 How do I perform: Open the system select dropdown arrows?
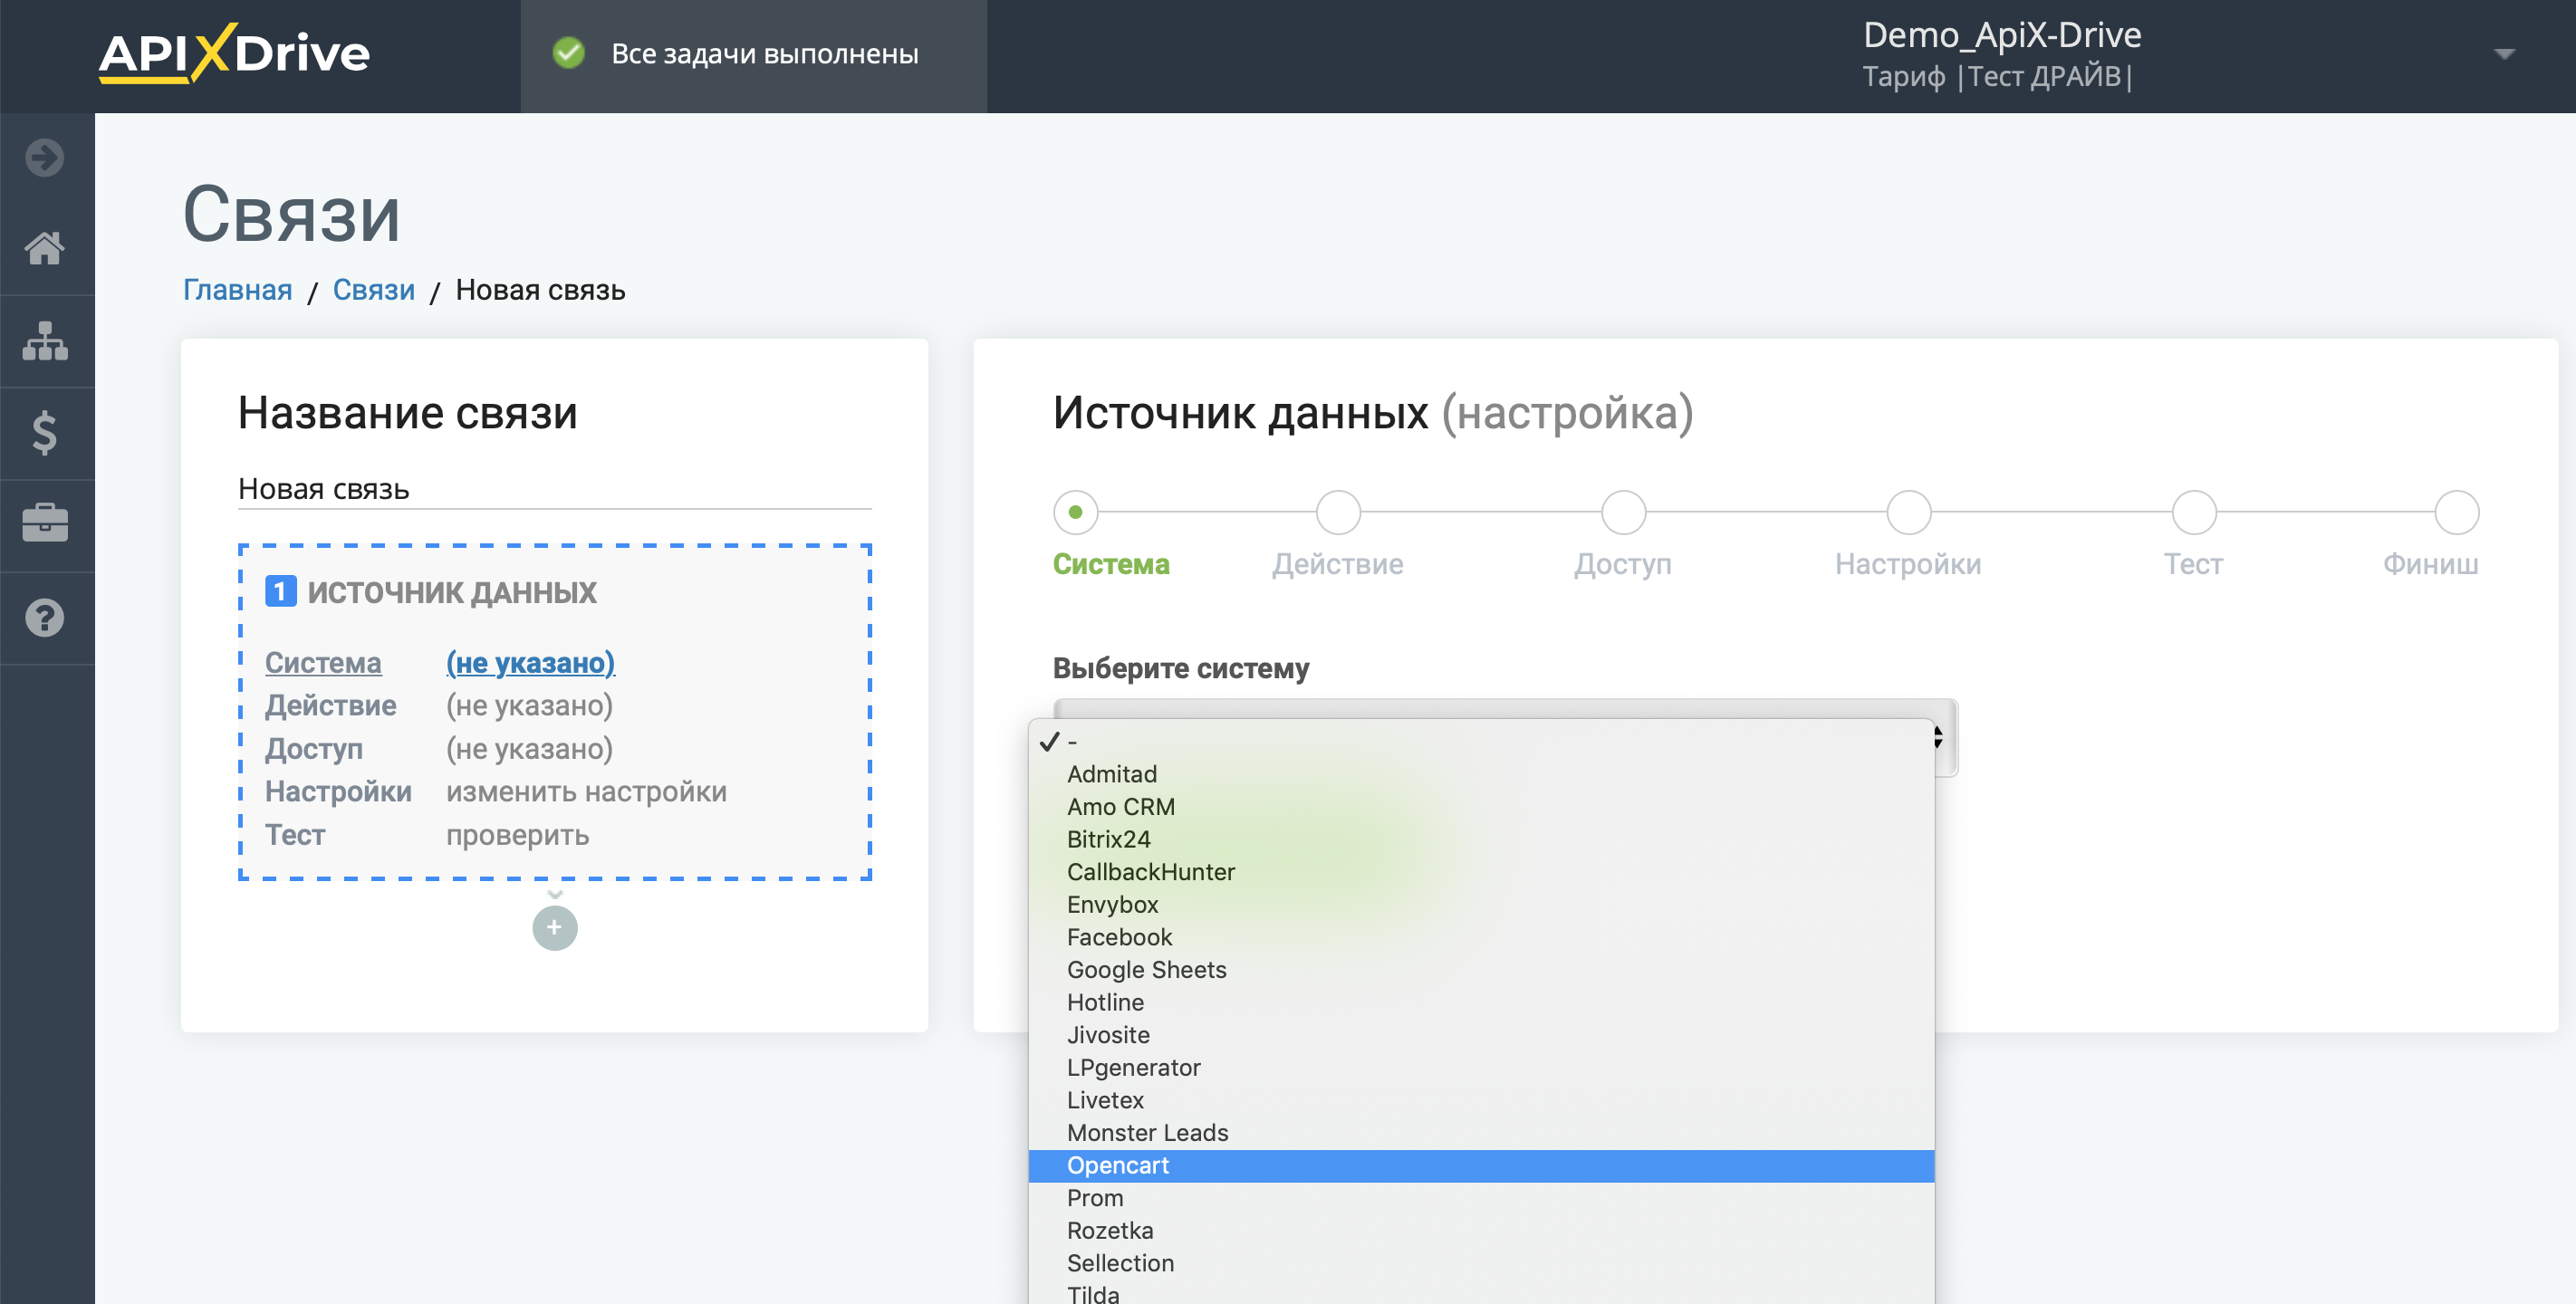point(1937,737)
